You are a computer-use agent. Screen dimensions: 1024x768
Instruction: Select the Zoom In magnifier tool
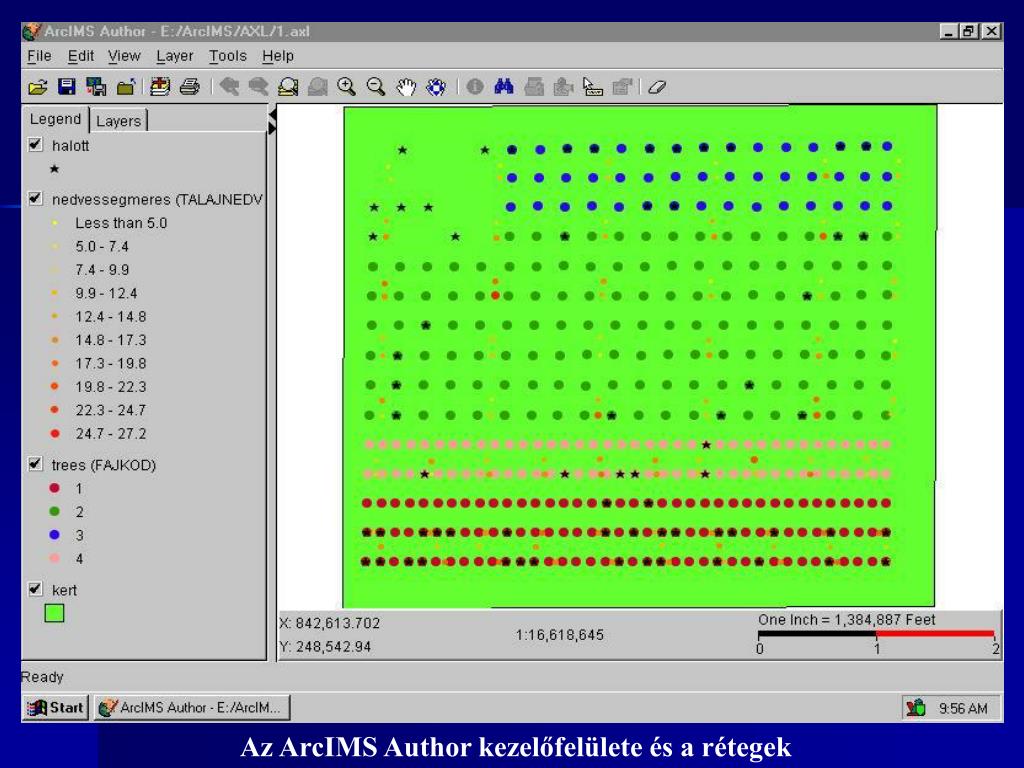(346, 87)
